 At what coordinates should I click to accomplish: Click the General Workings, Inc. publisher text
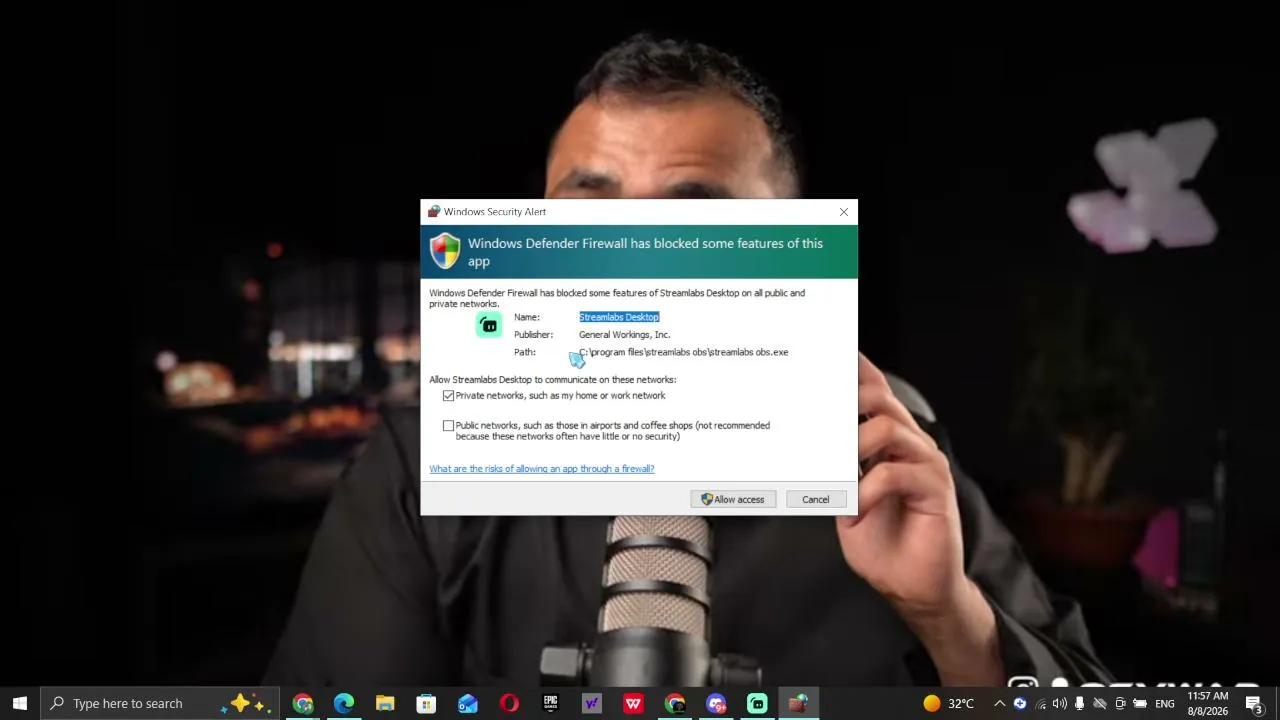tap(624, 335)
